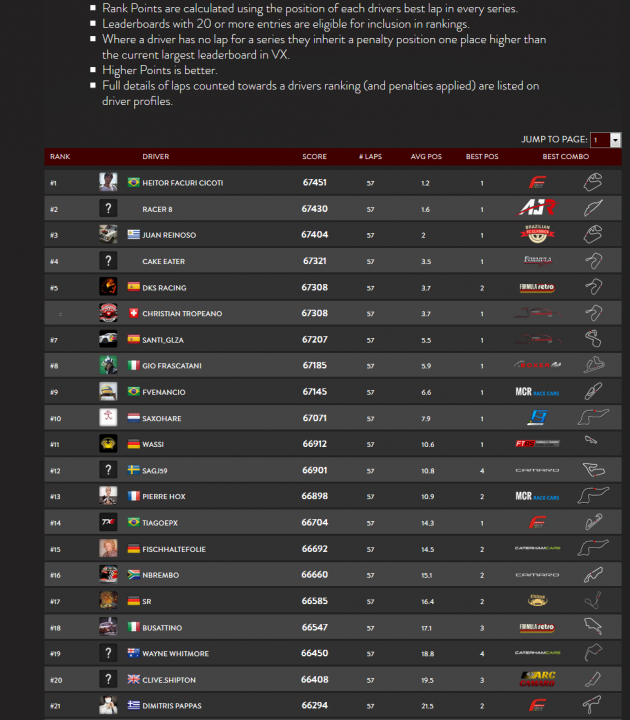Screen dimensions: 630x720
Task: Open Santi_Glza driver profile link
Action: [x=163, y=340]
